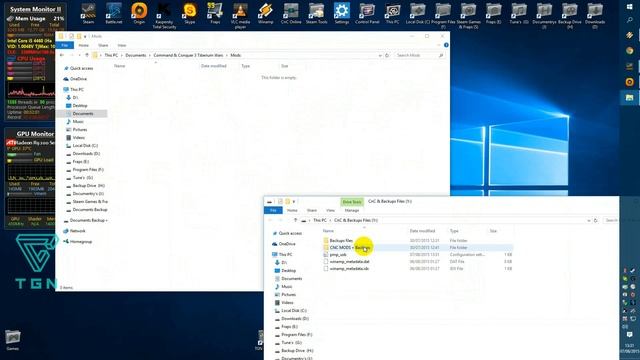Click This PC in CnC & Backups address path
640x360 pixels.
[x=320, y=220]
